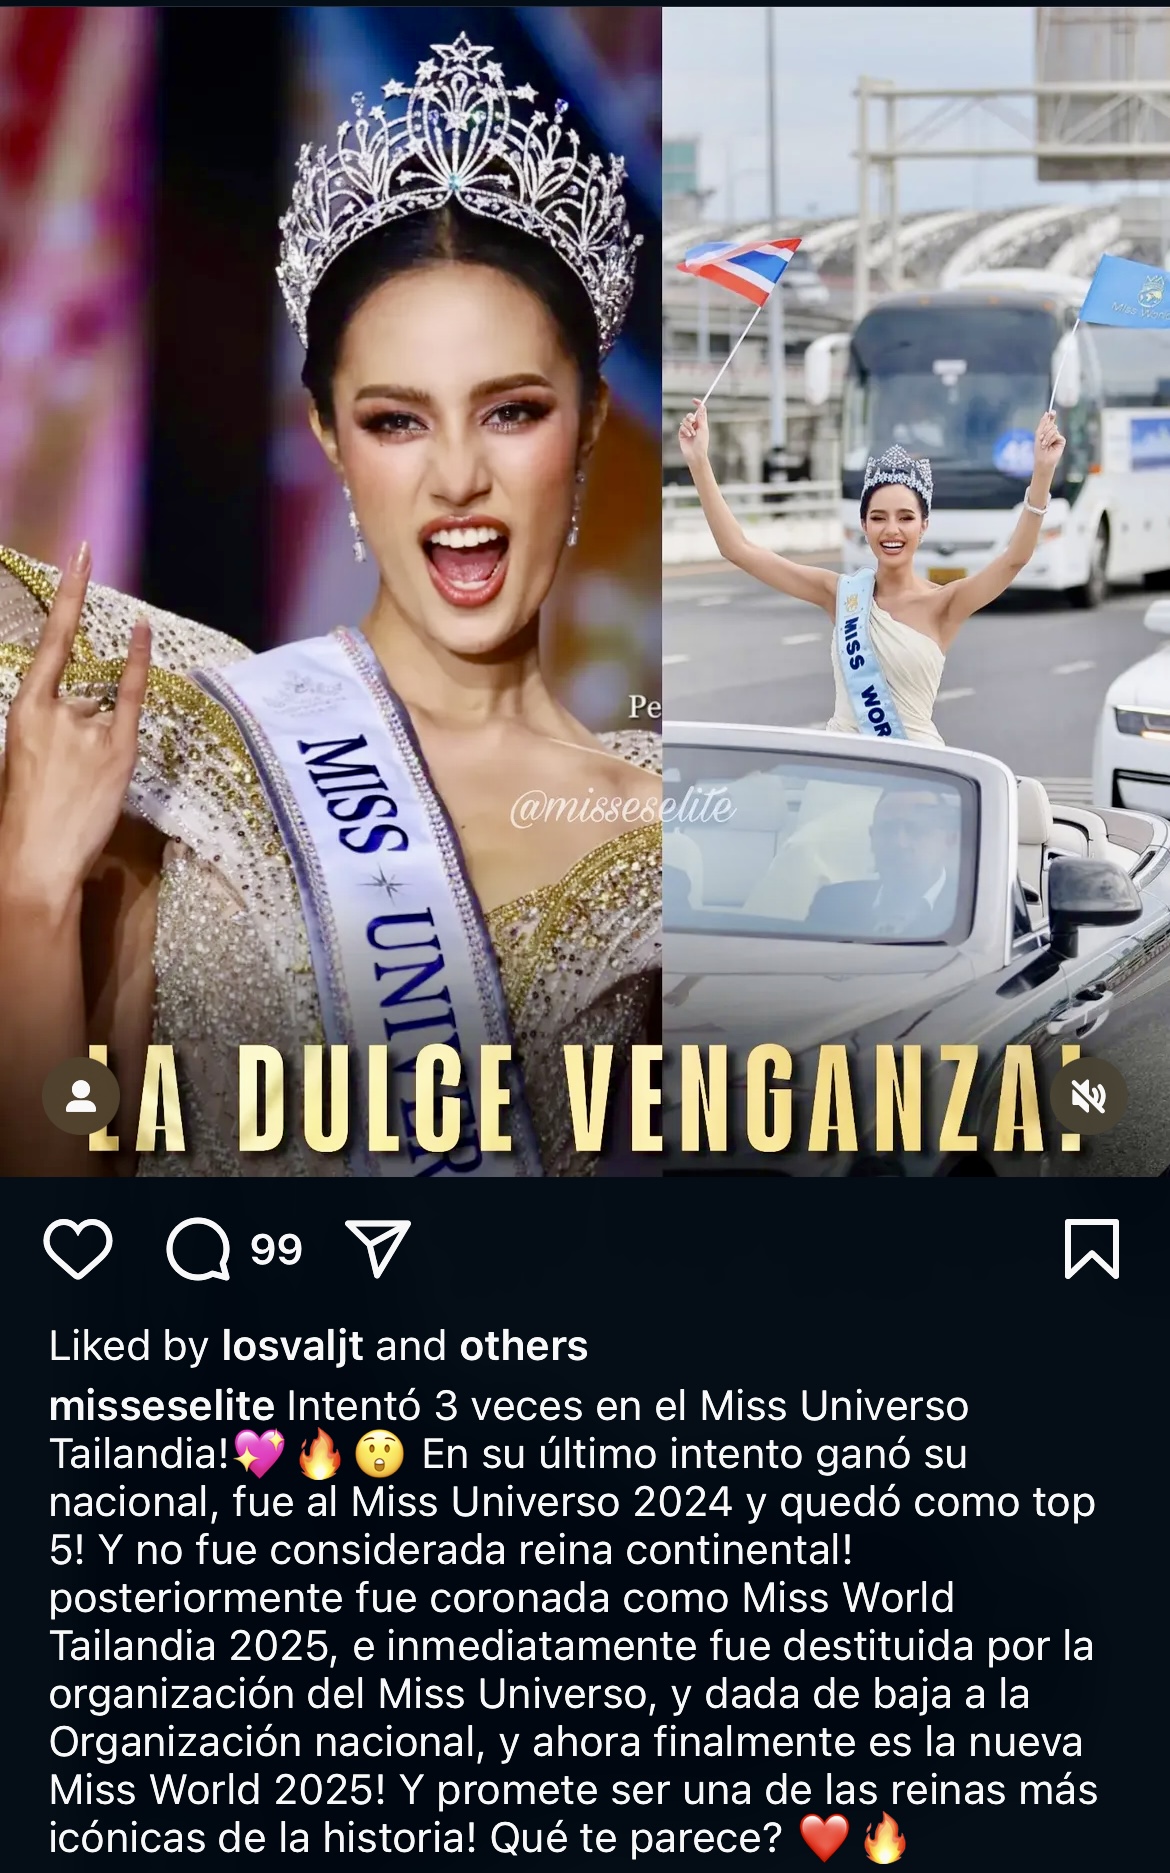Tap the @misseselite watermark on video
1170x1873 pixels.
tap(622, 807)
